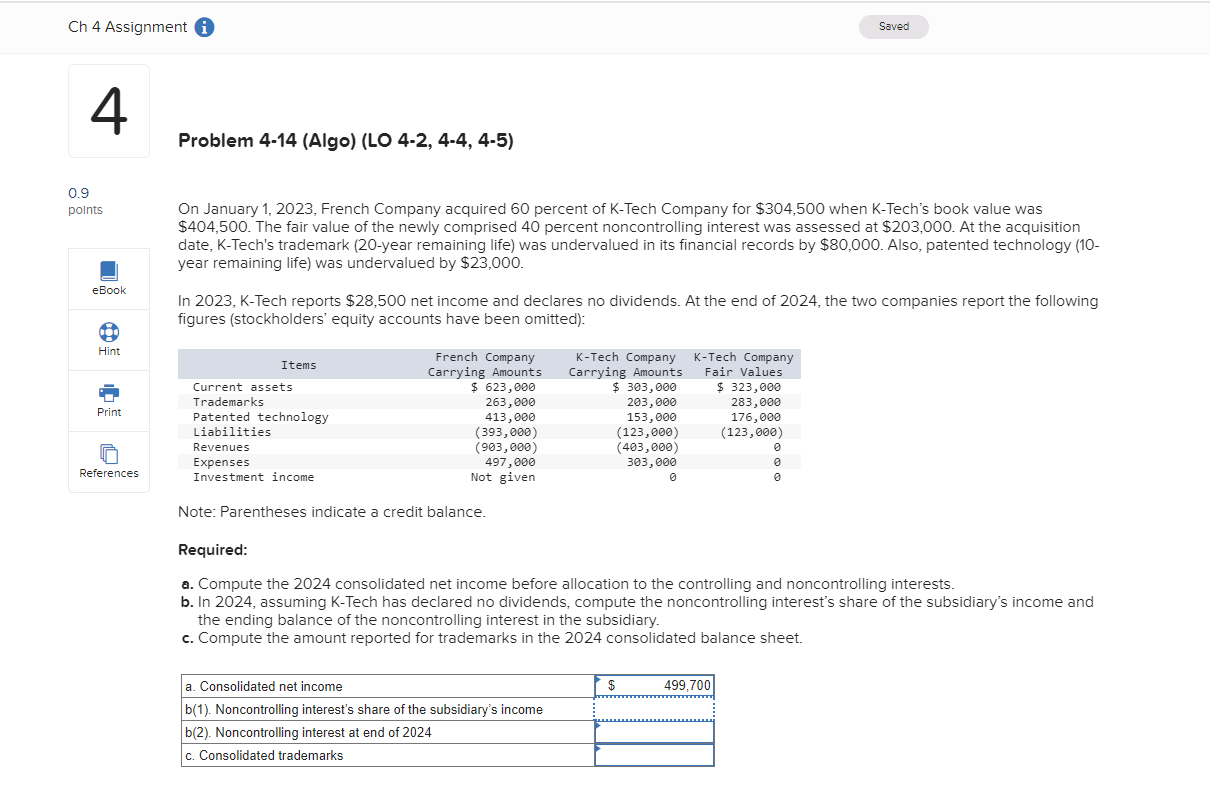
Task: Select consolidated trademarks answer field
Action: [x=654, y=755]
